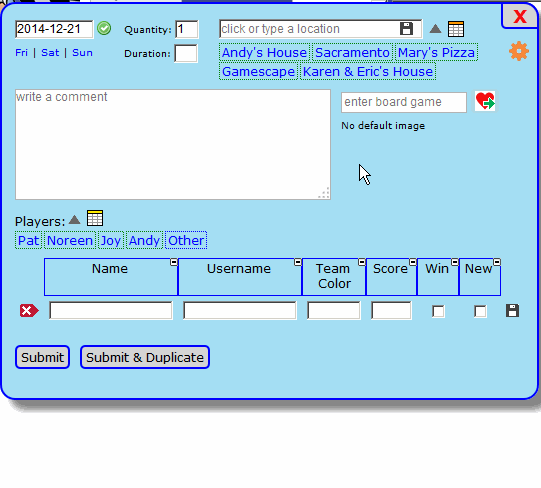Click the green date validation checkmark icon
Screen dimensions: 541x488
click(104, 28)
